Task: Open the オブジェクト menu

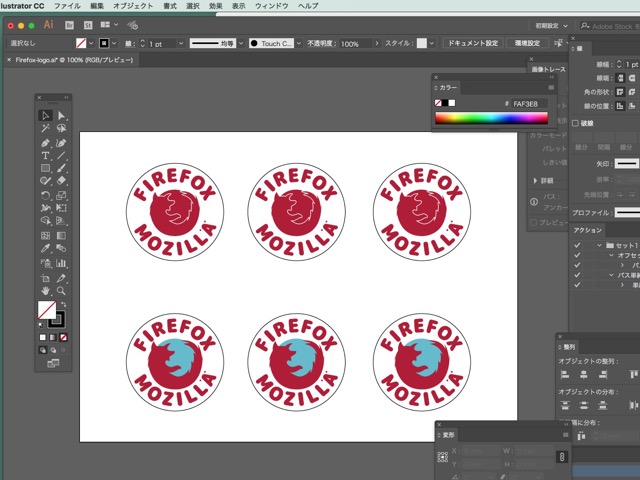Action: coord(133,6)
